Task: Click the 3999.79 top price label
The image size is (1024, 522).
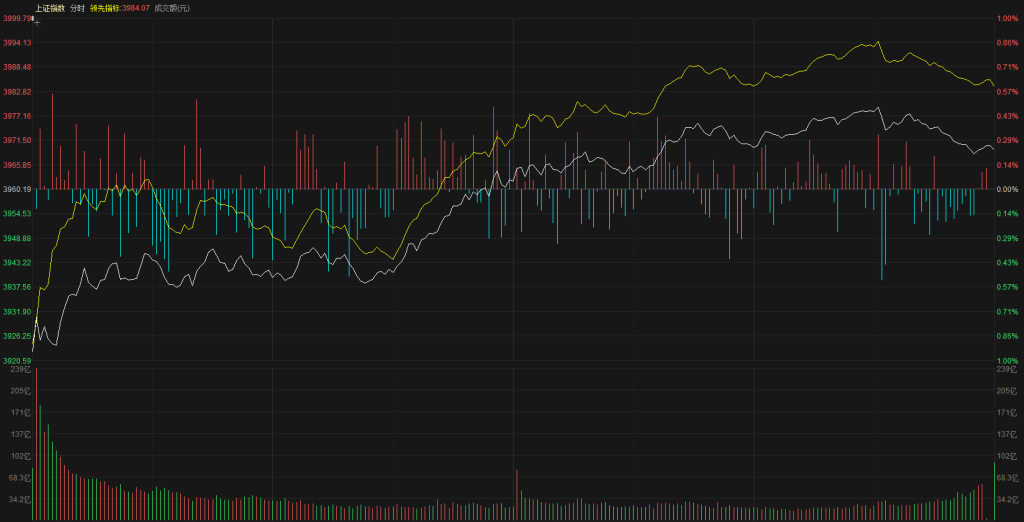Action: tap(17, 18)
